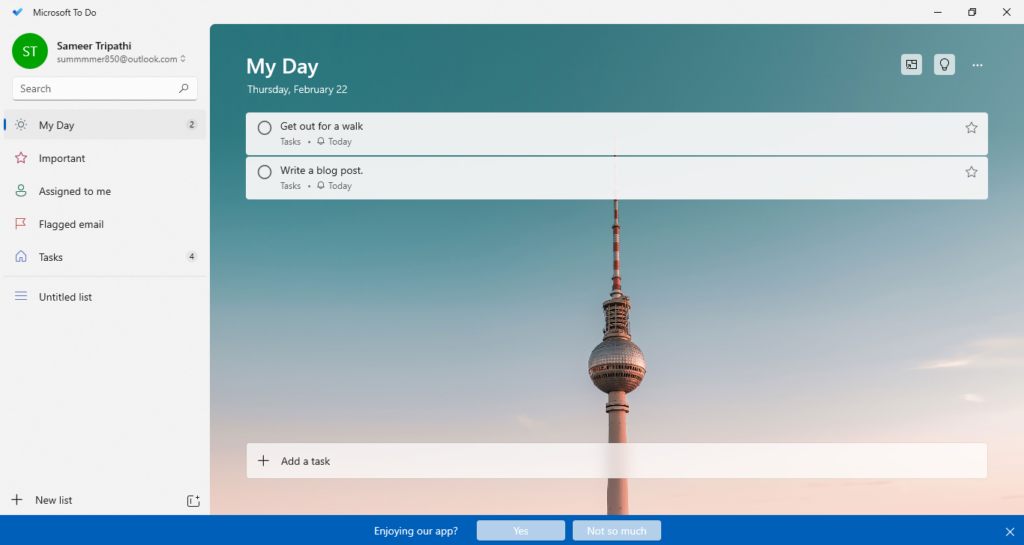1024x545 pixels.
Task: Click the list lines icon beside Untitled list
Action: pyautogui.click(x=21, y=296)
